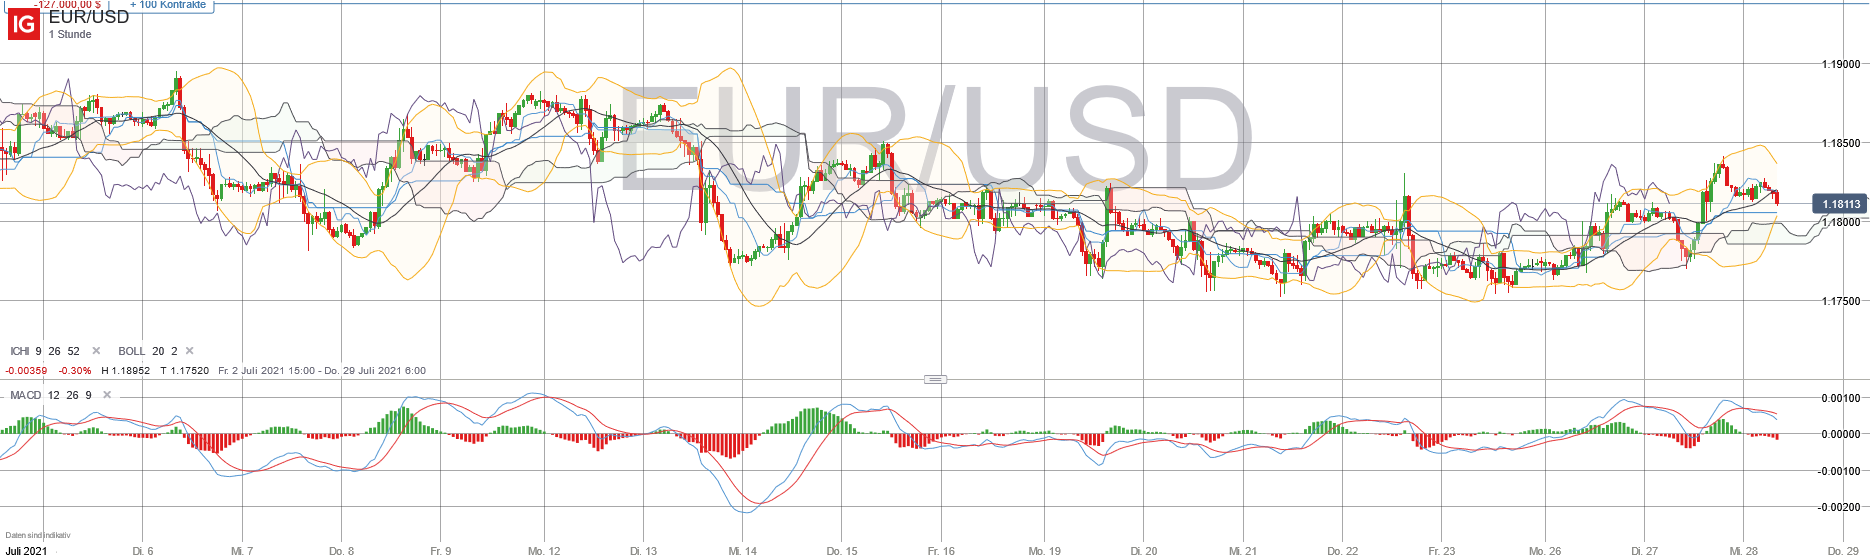Click the 'Mo. 19' date on time axis
The height and width of the screenshot is (560, 1870).
1045,551
